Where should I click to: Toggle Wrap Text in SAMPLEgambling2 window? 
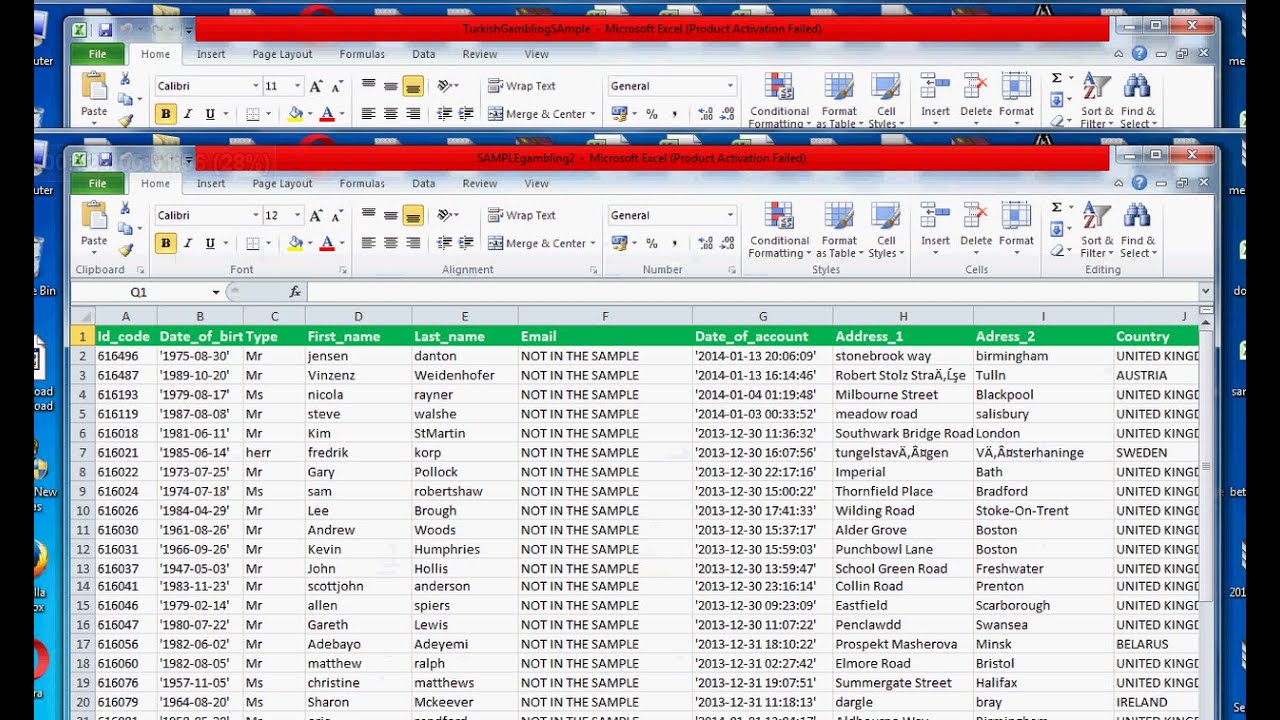coord(521,215)
